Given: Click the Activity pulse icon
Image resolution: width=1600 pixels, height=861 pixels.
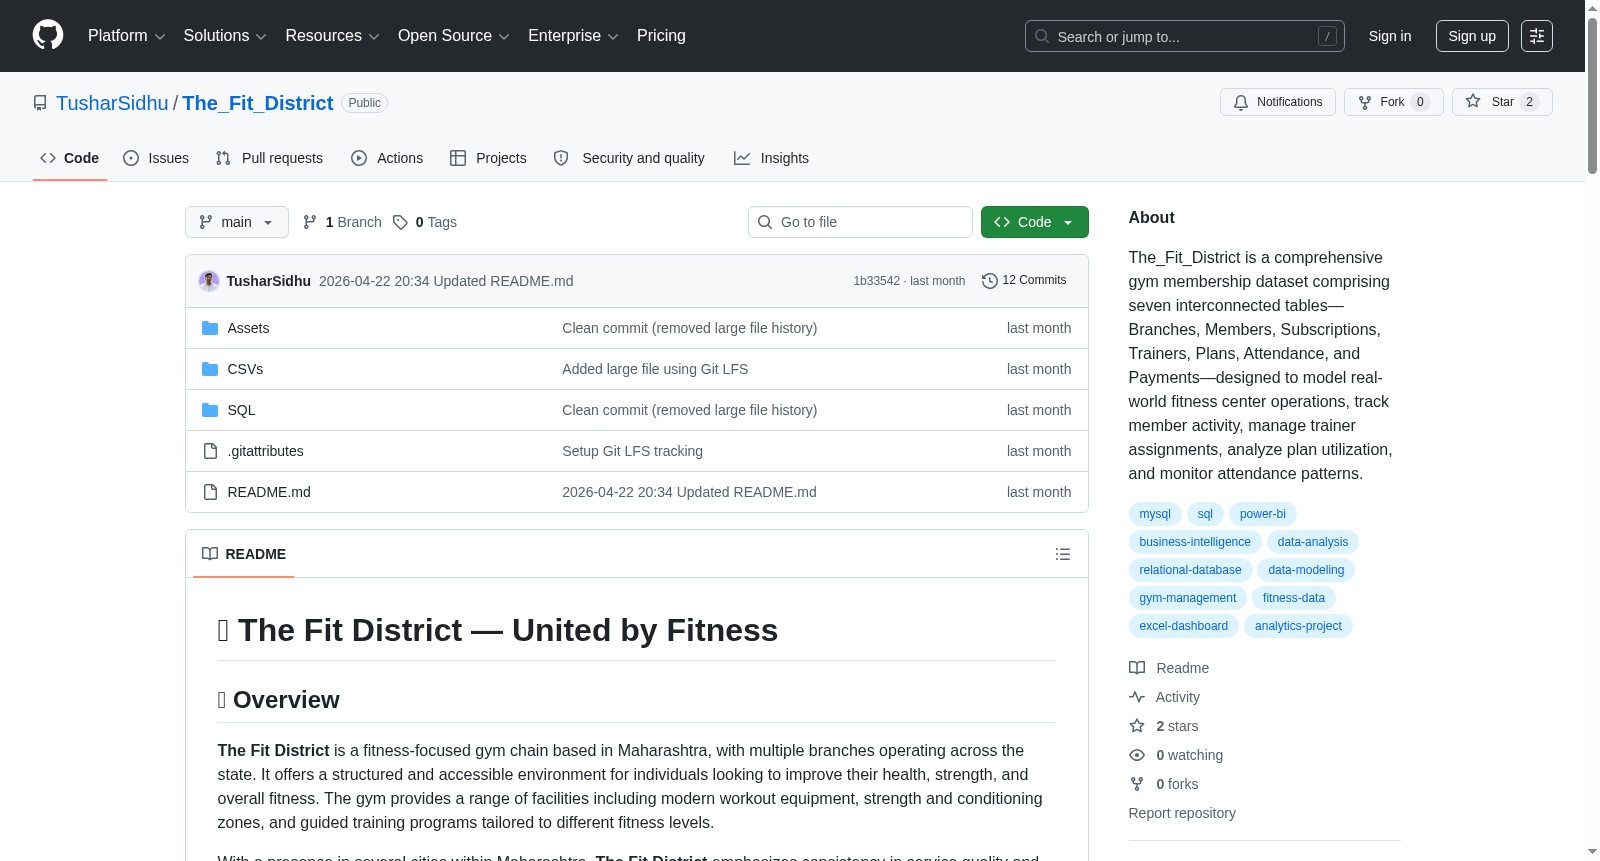Looking at the screenshot, I should tap(1137, 697).
